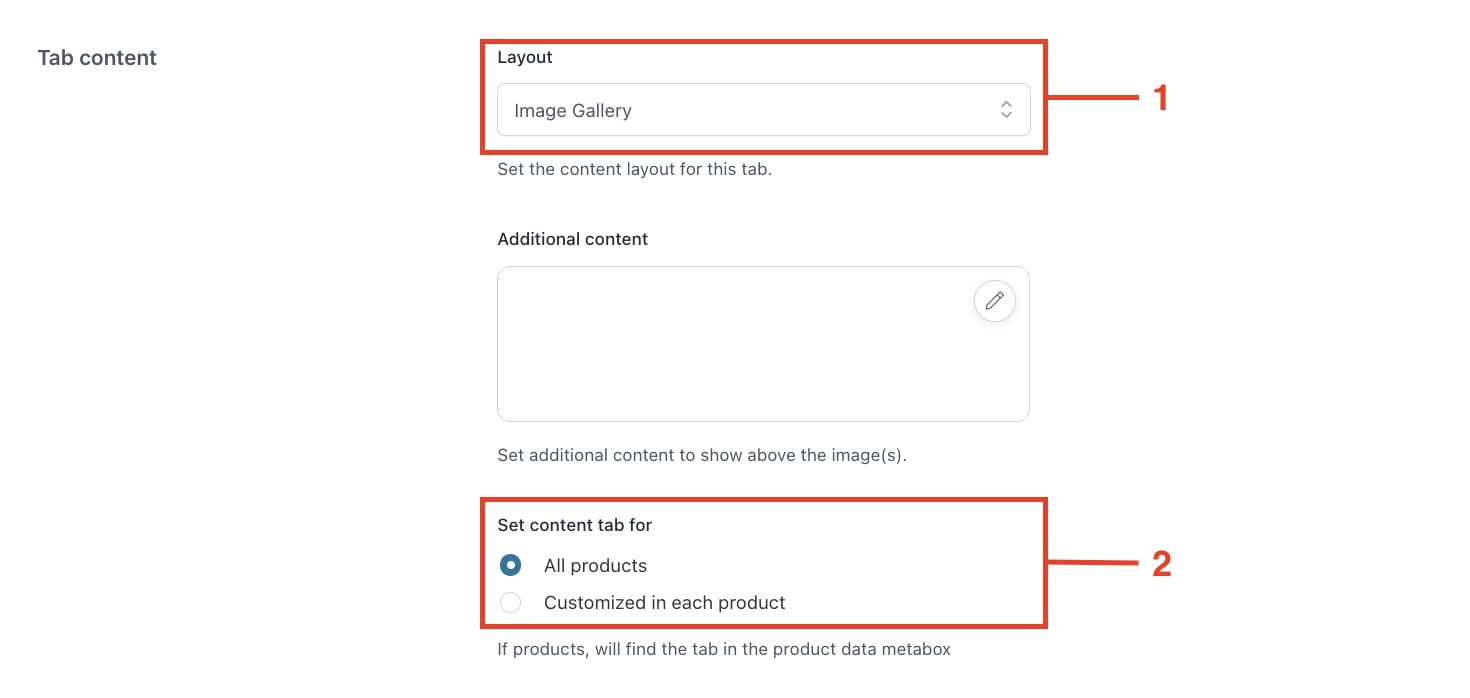Click the "Set additional content to show" description
Image resolution: width=1470 pixels, height=698 pixels.
coord(702,455)
